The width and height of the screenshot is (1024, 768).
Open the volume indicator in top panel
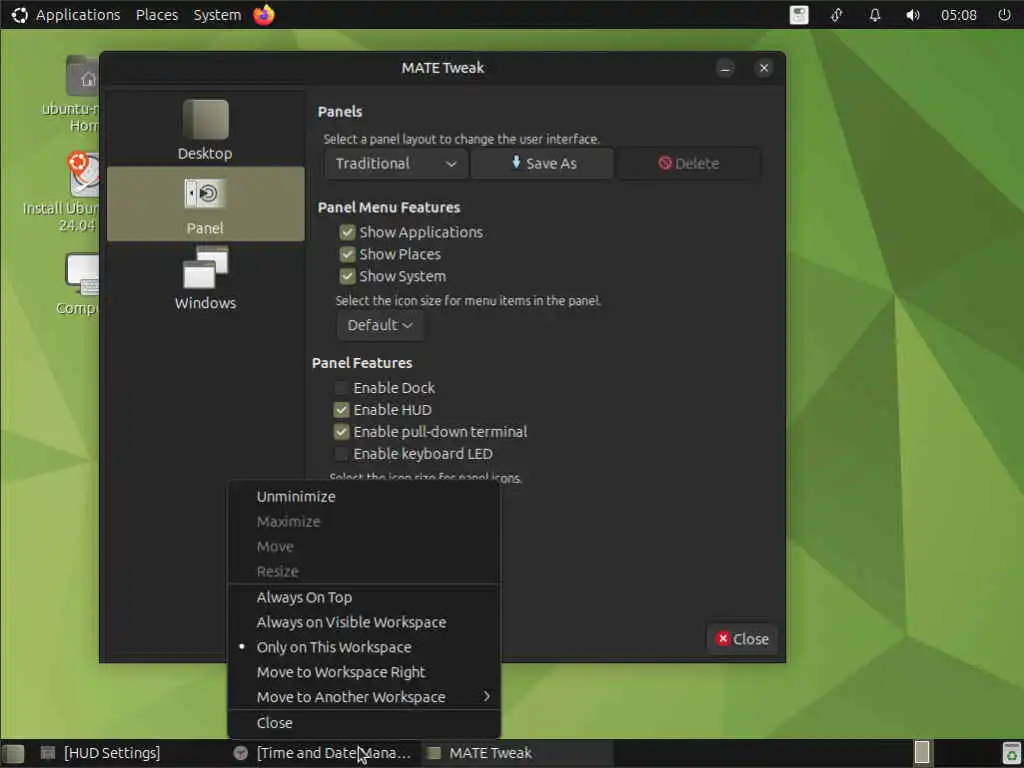coord(913,15)
